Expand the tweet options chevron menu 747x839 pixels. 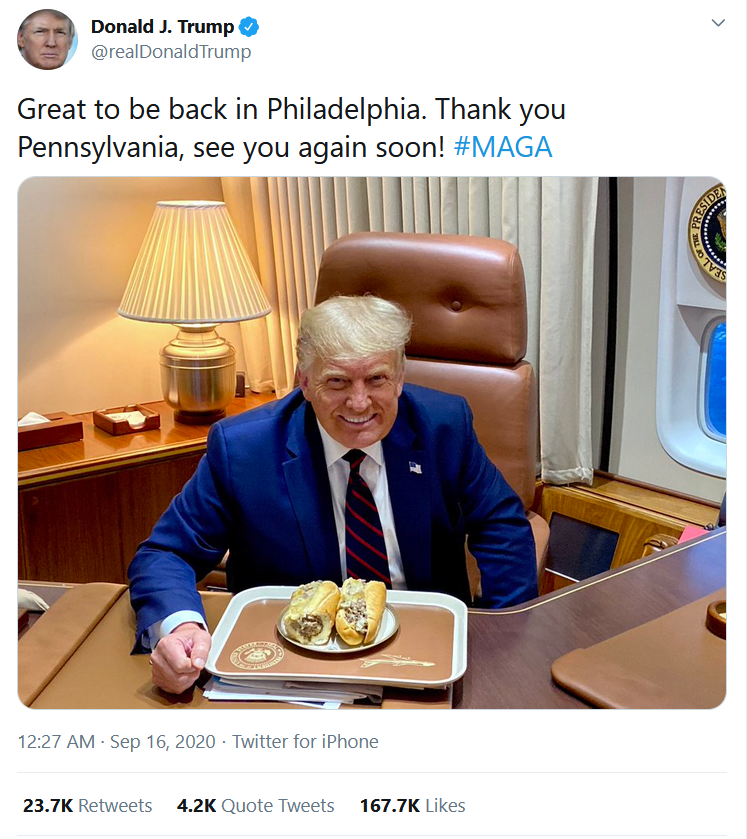pos(717,23)
